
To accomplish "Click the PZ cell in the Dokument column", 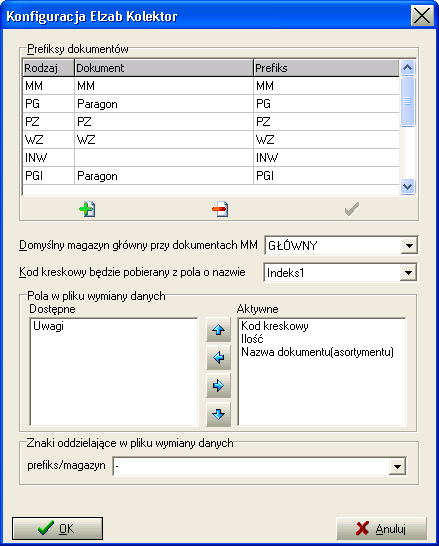I will 164,122.
